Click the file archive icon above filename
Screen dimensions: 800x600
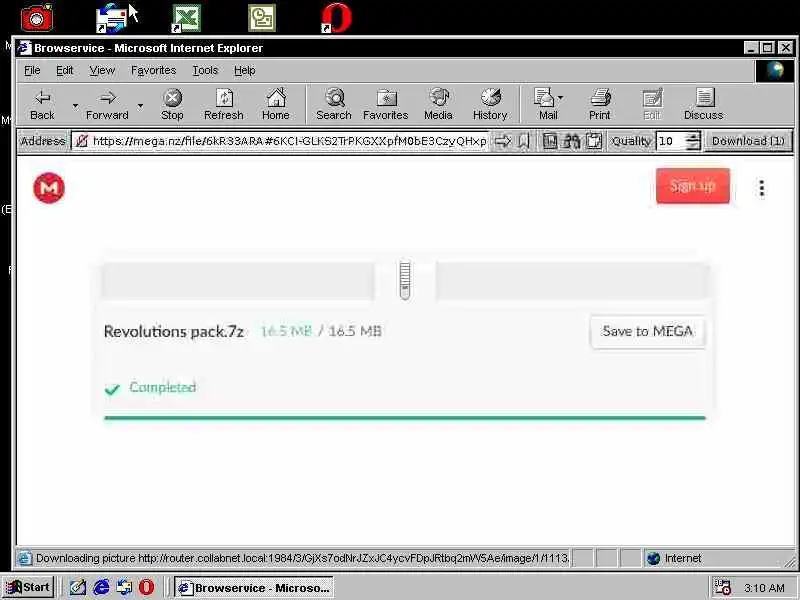[x=405, y=280]
